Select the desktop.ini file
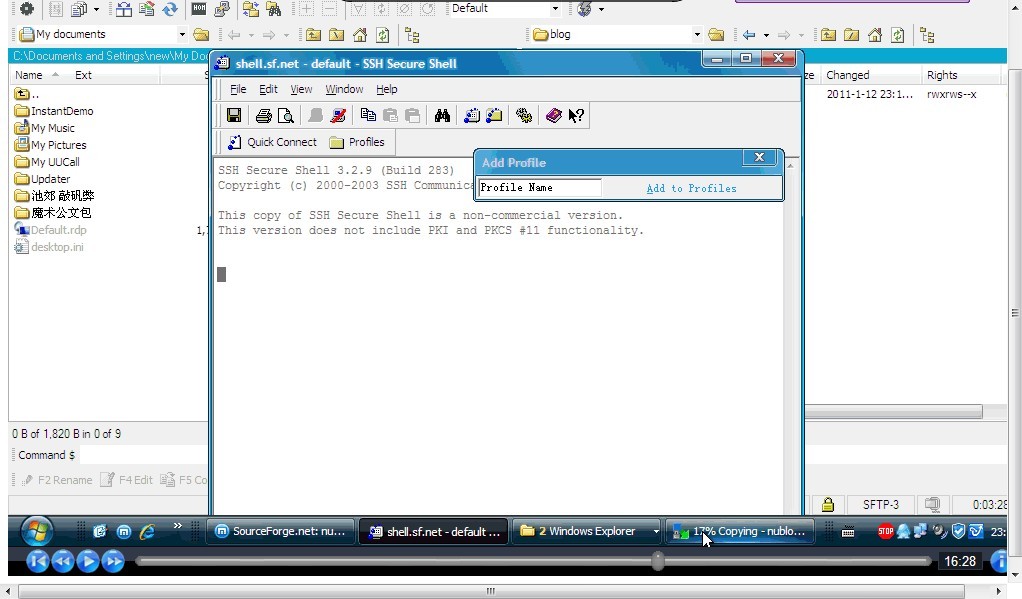 (x=49, y=246)
